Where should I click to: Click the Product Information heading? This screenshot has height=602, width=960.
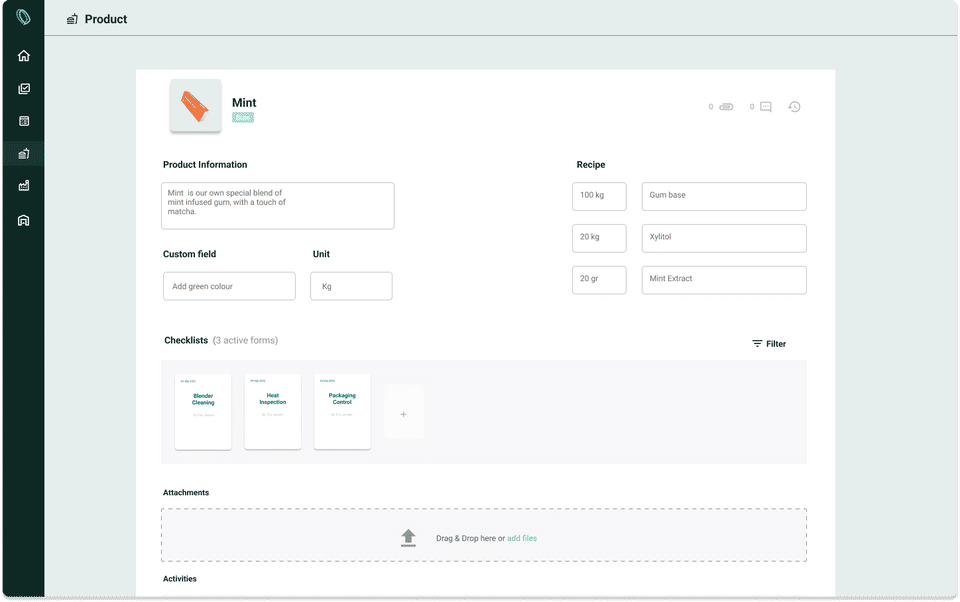pos(205,165)
